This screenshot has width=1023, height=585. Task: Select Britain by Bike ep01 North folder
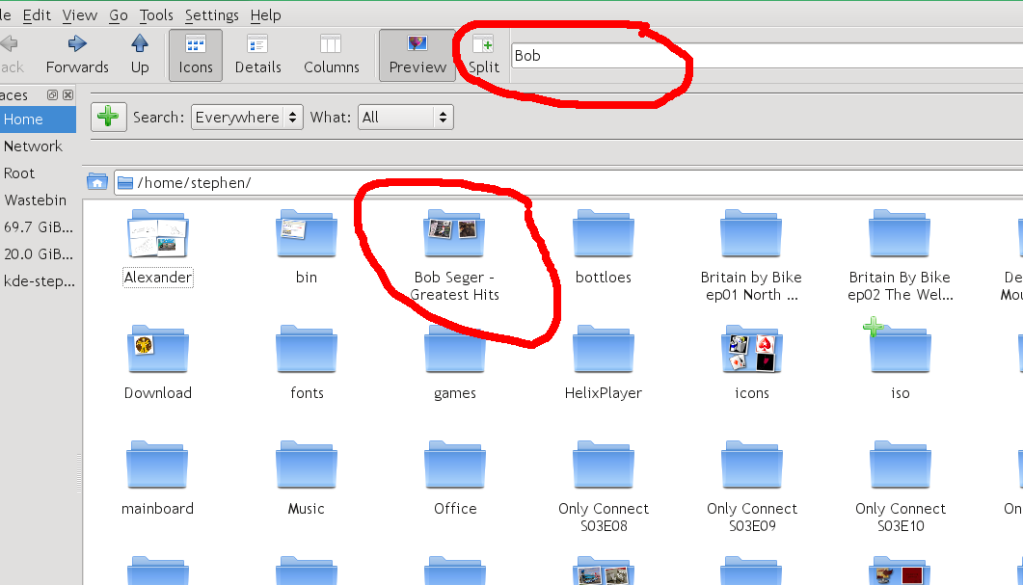pyautogui.click(x=752, y=256)
